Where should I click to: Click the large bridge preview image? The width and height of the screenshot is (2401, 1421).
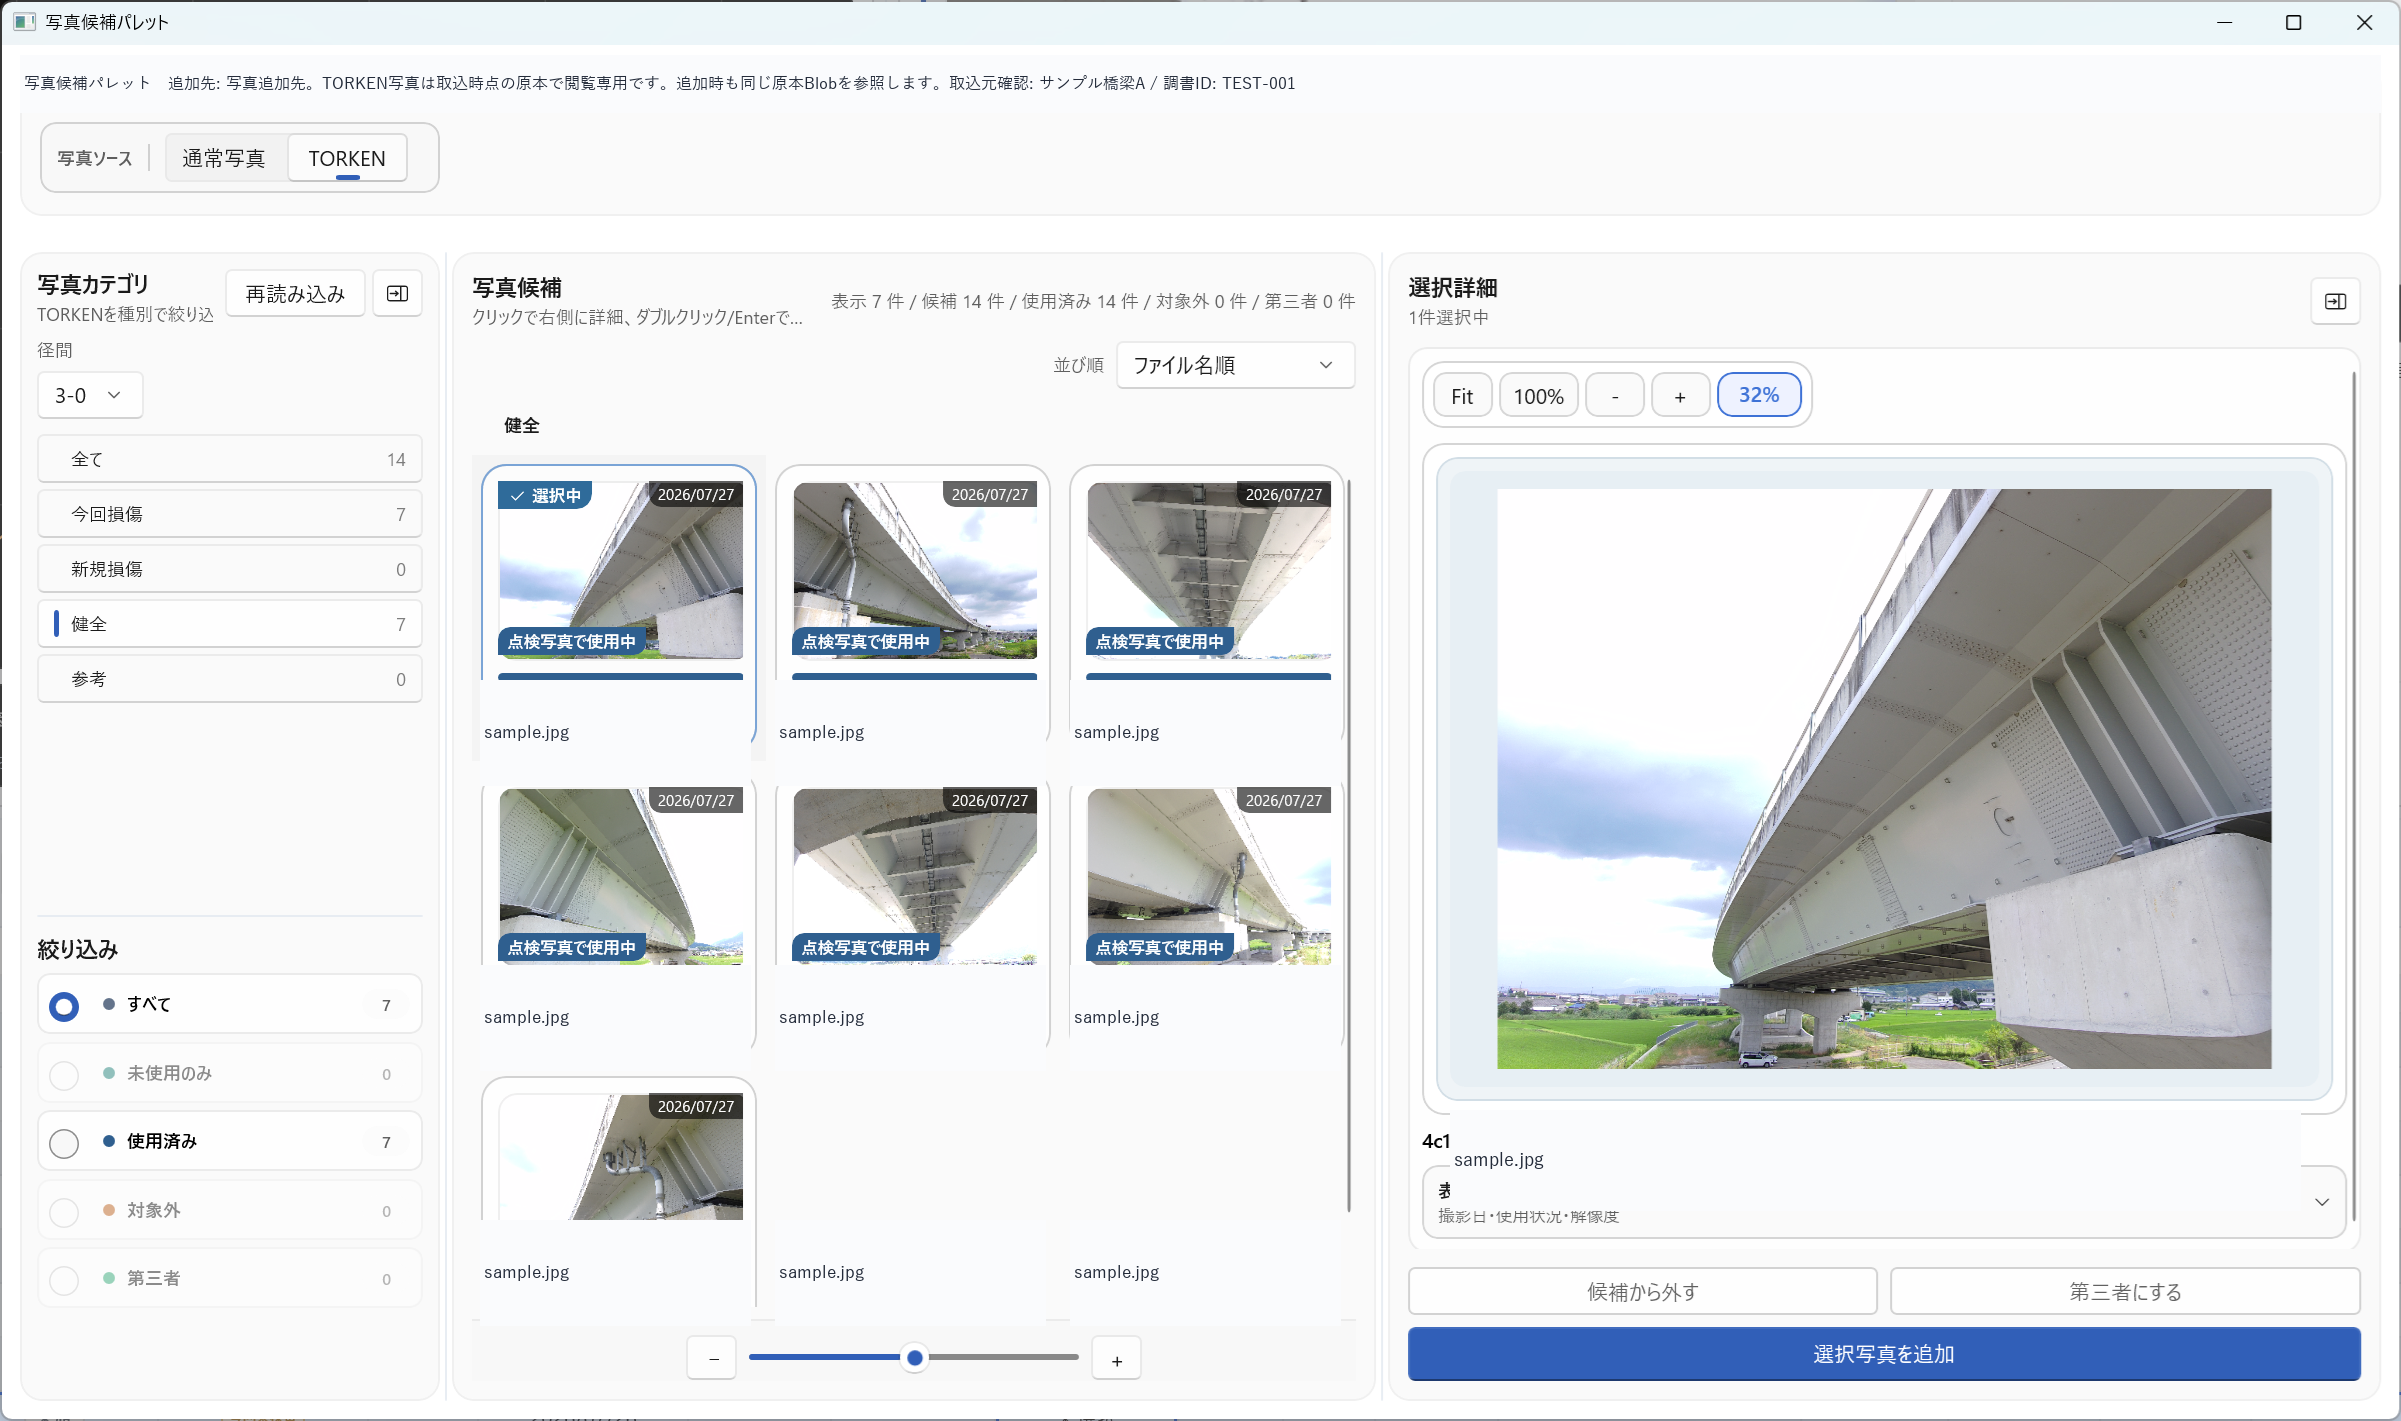tap(1884, 779)
